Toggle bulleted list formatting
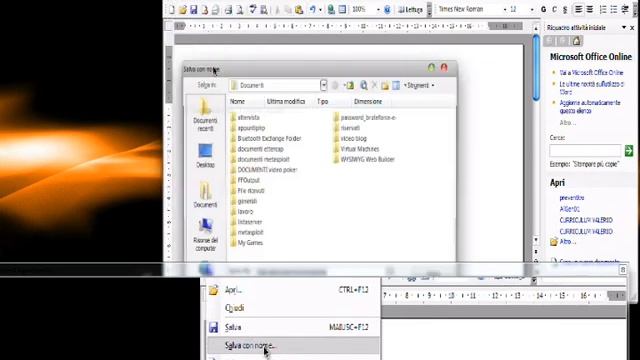 coord(614,9)
